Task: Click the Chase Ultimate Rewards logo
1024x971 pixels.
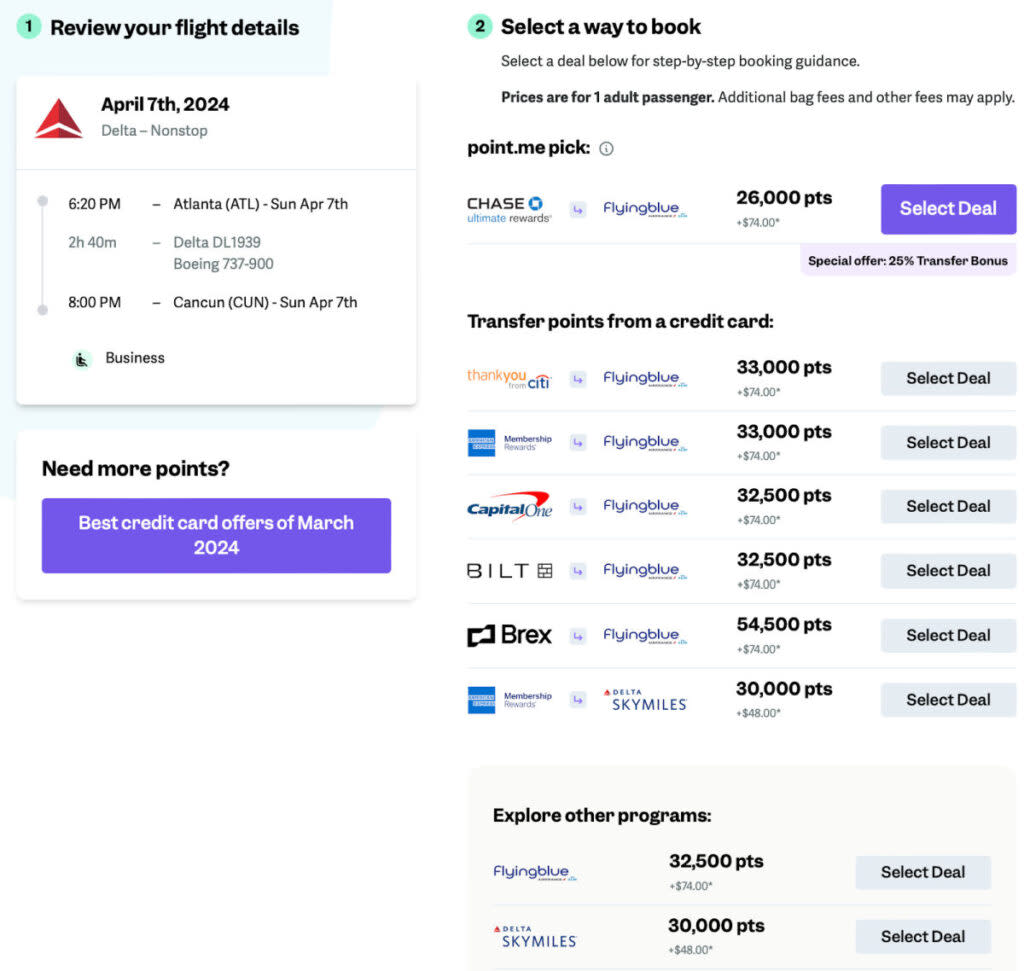Action: tap(509, 208)
